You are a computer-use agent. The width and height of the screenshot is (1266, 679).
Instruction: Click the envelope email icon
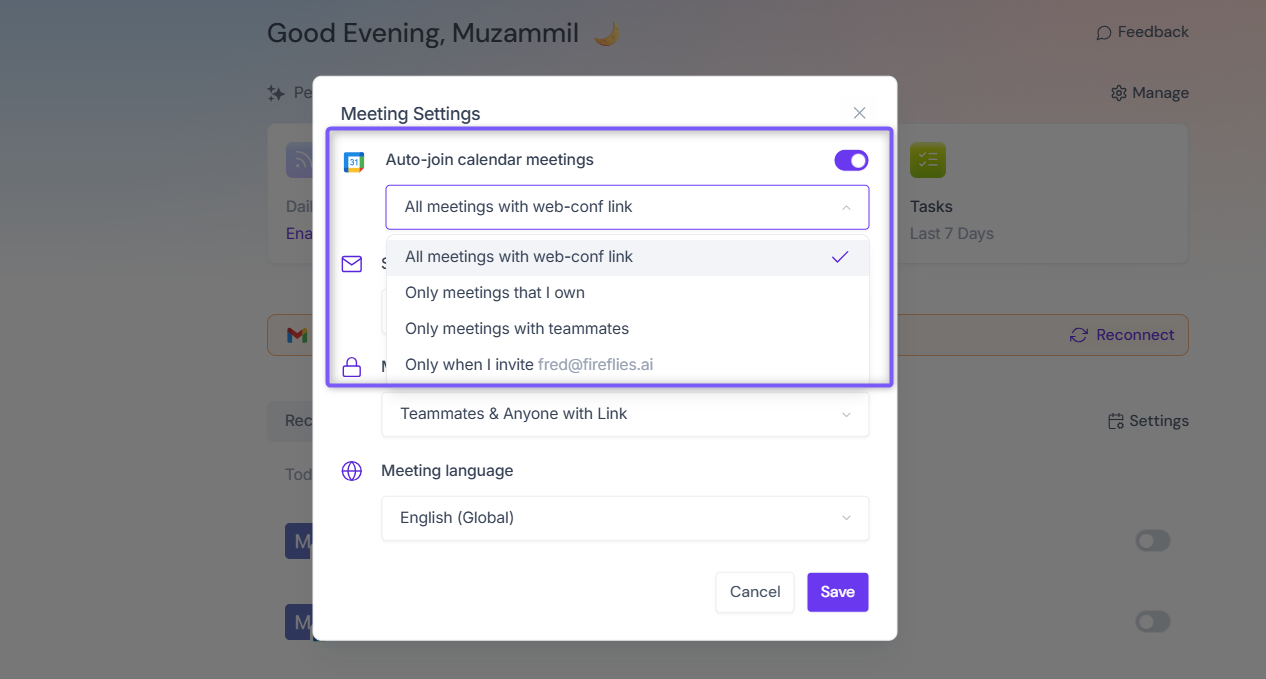click(x=352, y=264)
